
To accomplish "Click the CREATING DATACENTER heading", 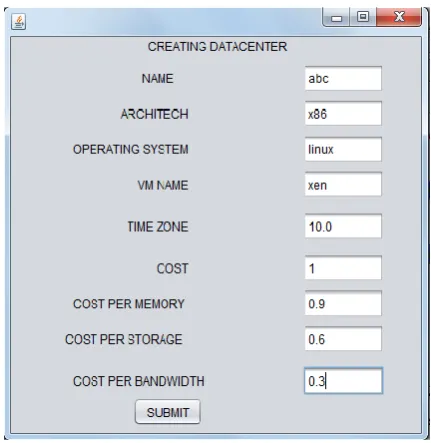I will [x=217, y=47].
